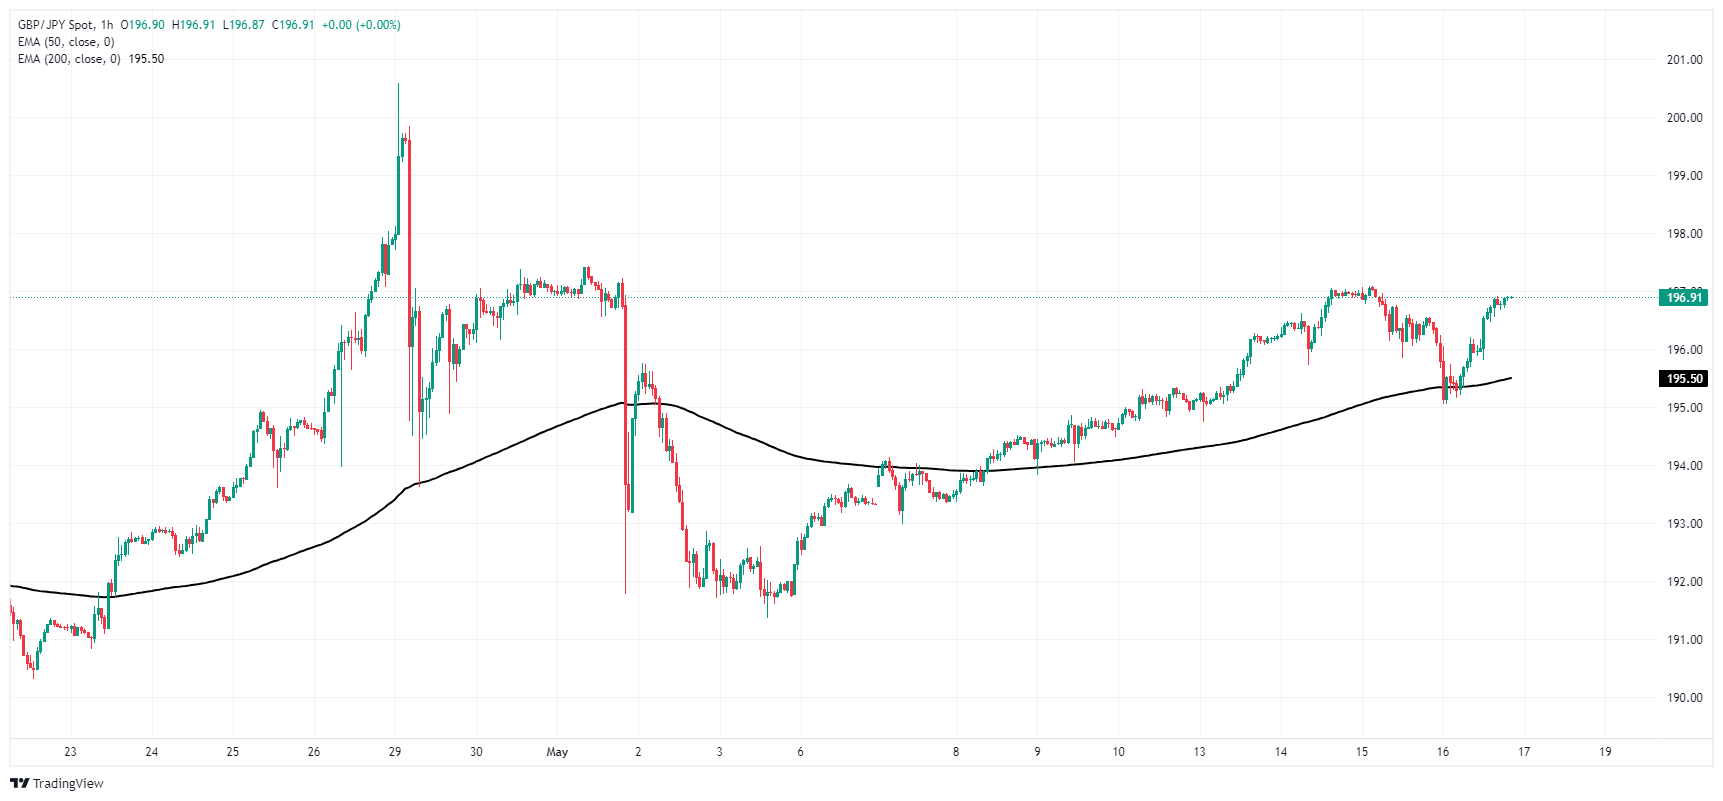Click the 29 date label on time axis
1723x801 pixels.
395,752
